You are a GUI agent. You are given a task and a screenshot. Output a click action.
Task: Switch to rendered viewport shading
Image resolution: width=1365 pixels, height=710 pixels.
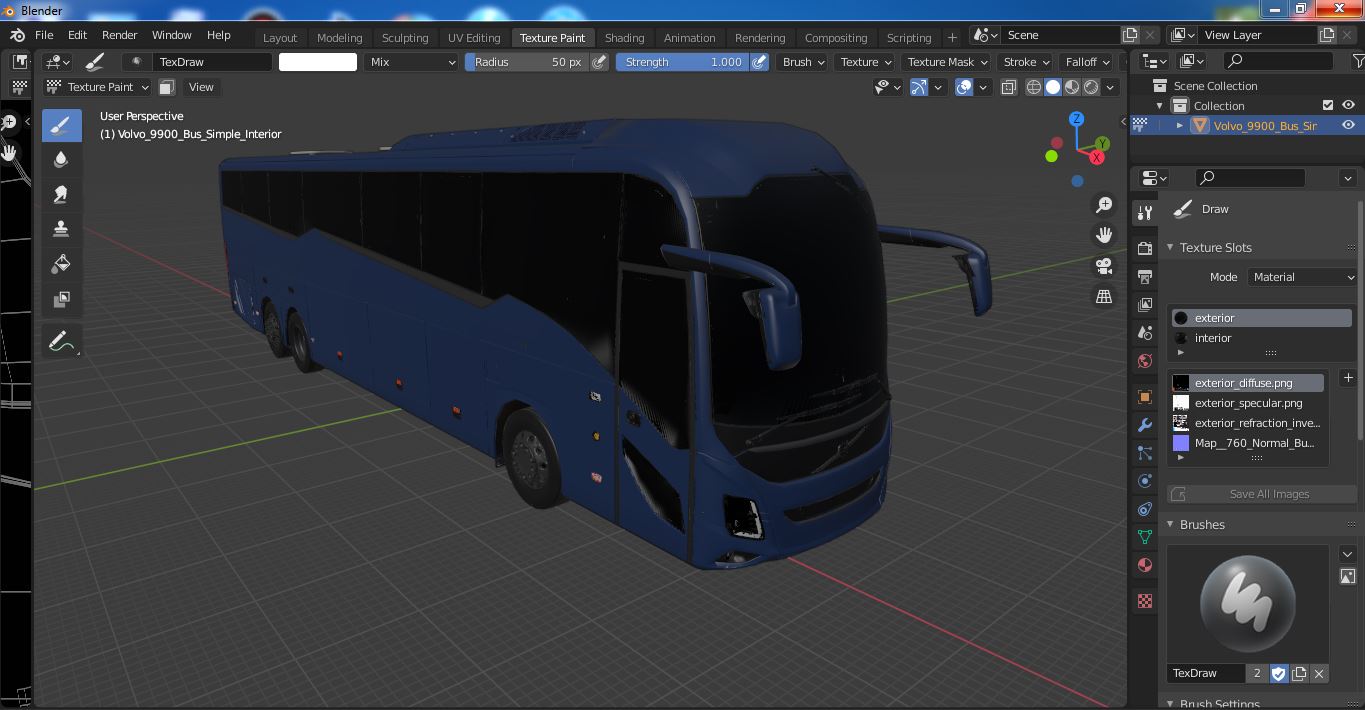point(1091,87)
